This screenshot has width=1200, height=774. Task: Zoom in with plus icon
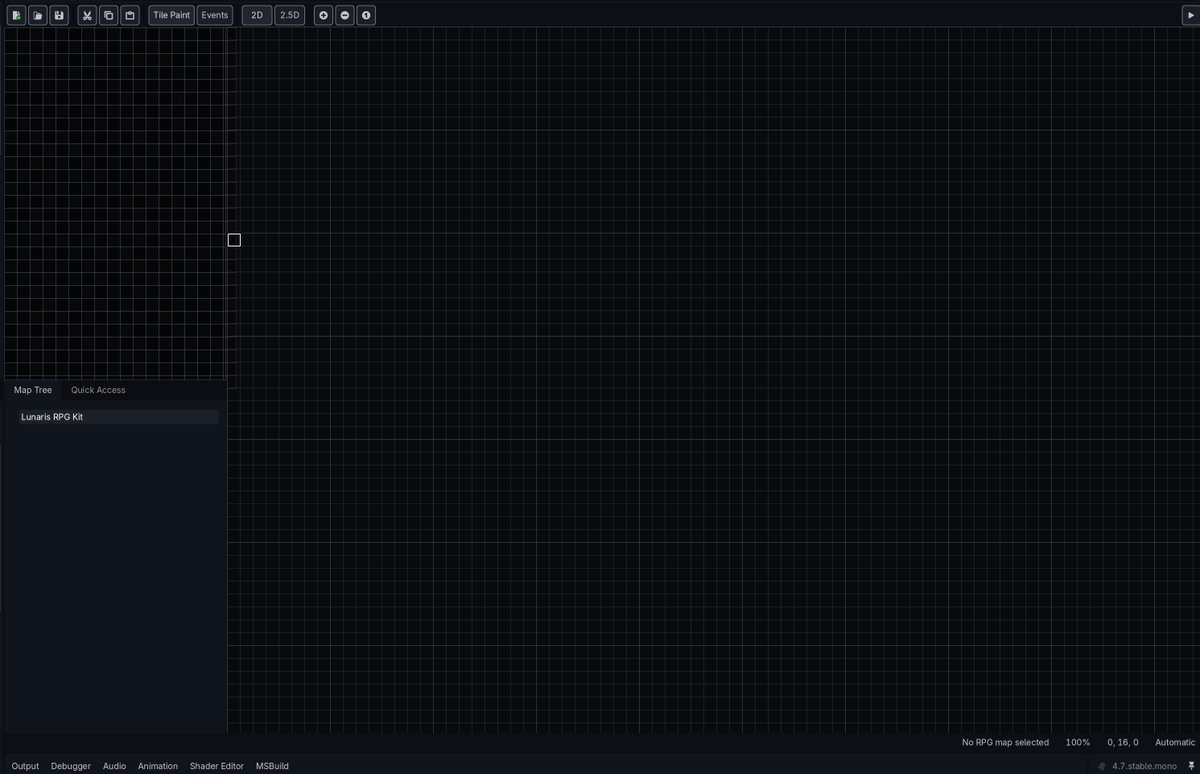click(323, 15)
